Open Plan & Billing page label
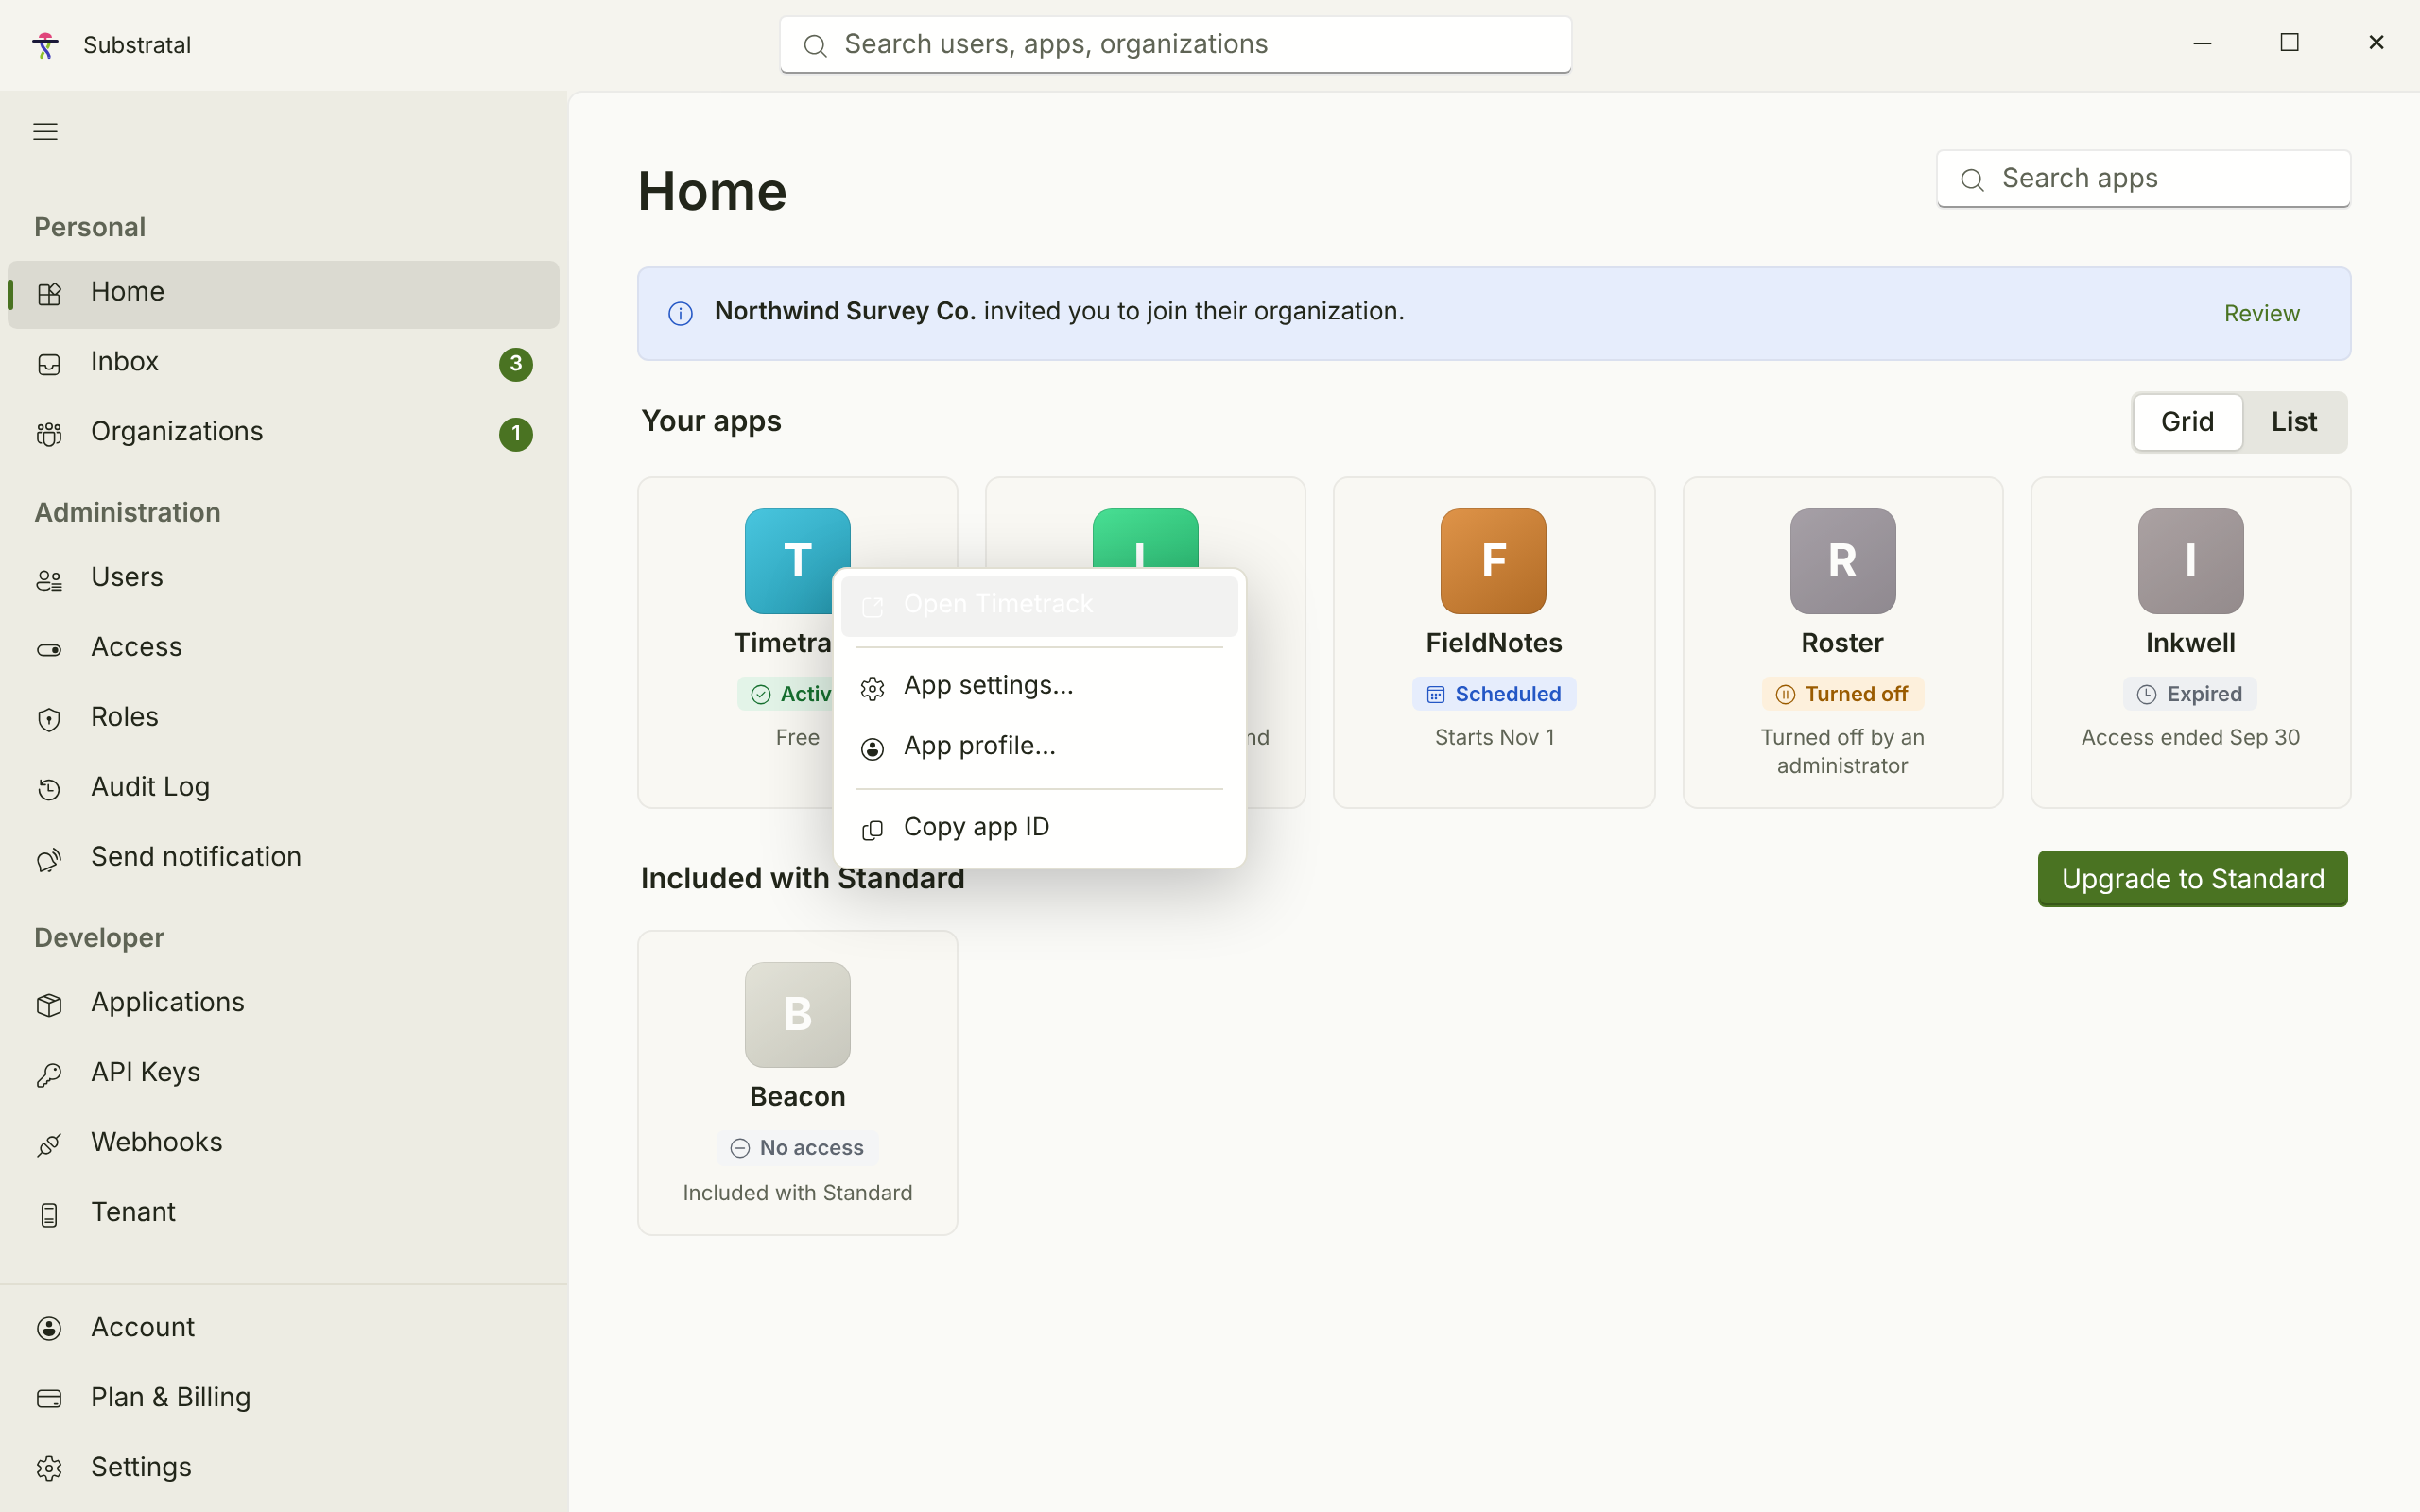This screenshot has width=2420, height=1512. (x=171, y=1398)
